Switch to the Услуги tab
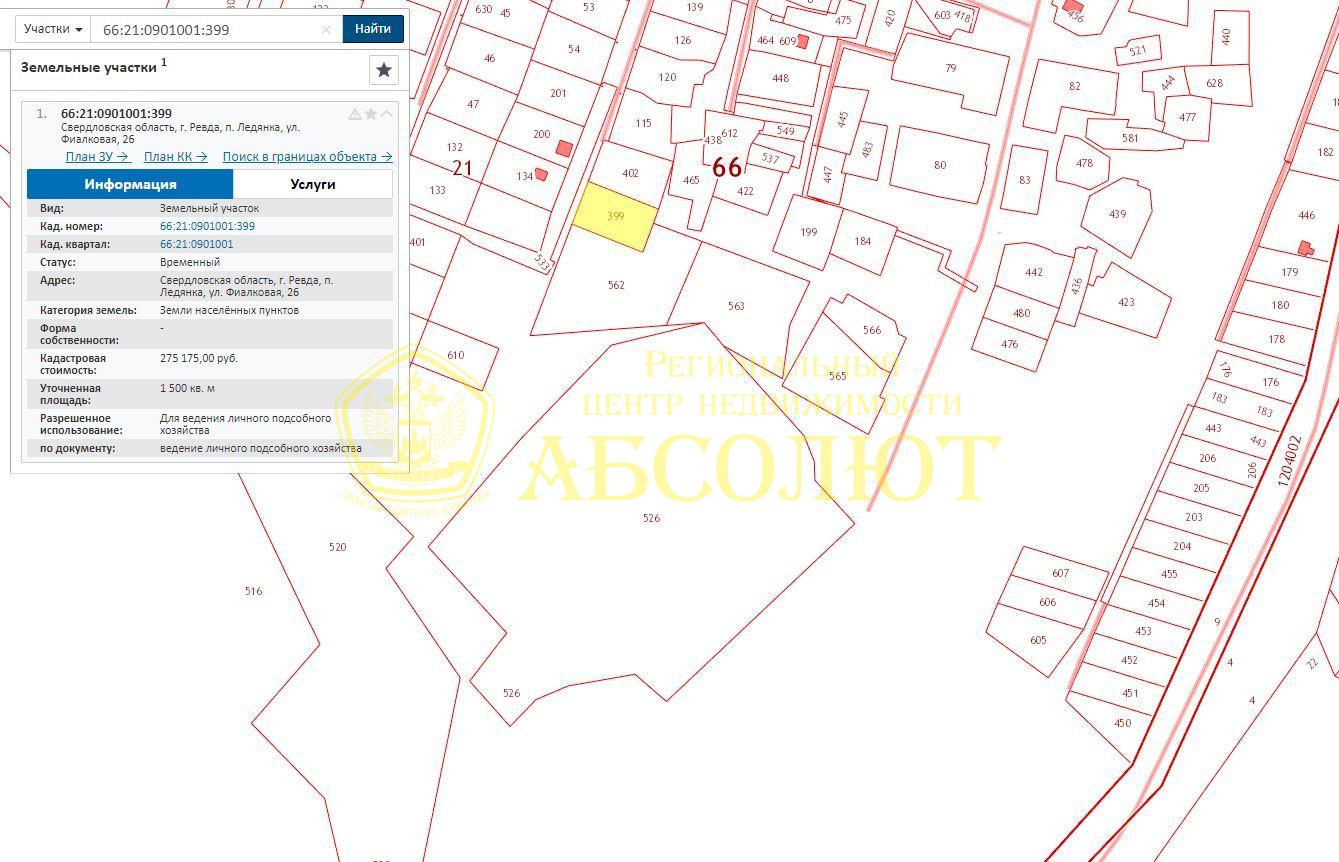Screen dimensions: 1339x862 click(x=313, y=184)
